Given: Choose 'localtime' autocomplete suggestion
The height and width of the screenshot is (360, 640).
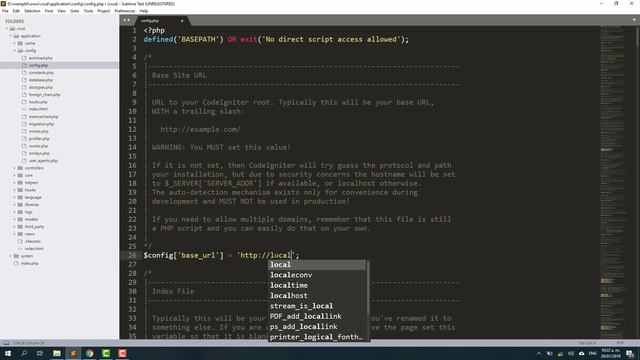Looking at the screenshot, I should point(317,285).
